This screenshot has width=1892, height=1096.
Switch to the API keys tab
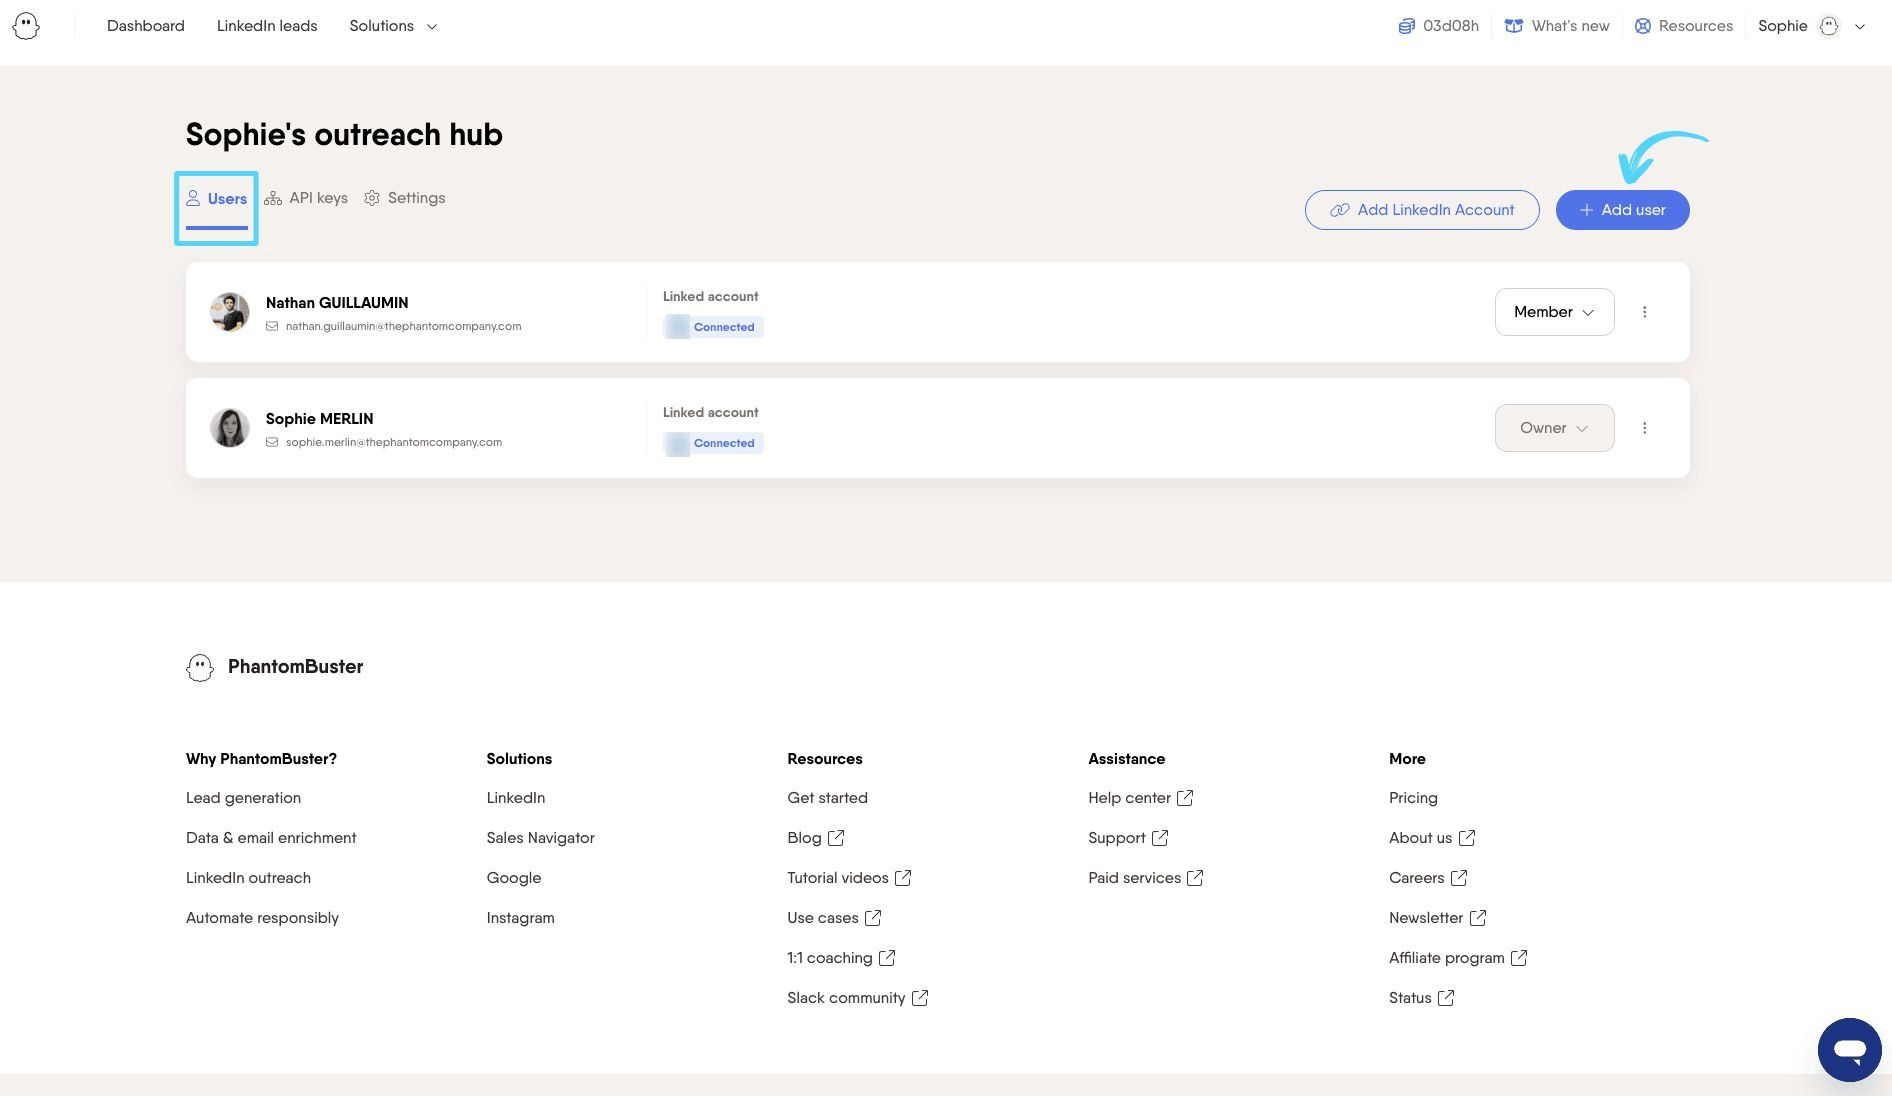[306, 198]
